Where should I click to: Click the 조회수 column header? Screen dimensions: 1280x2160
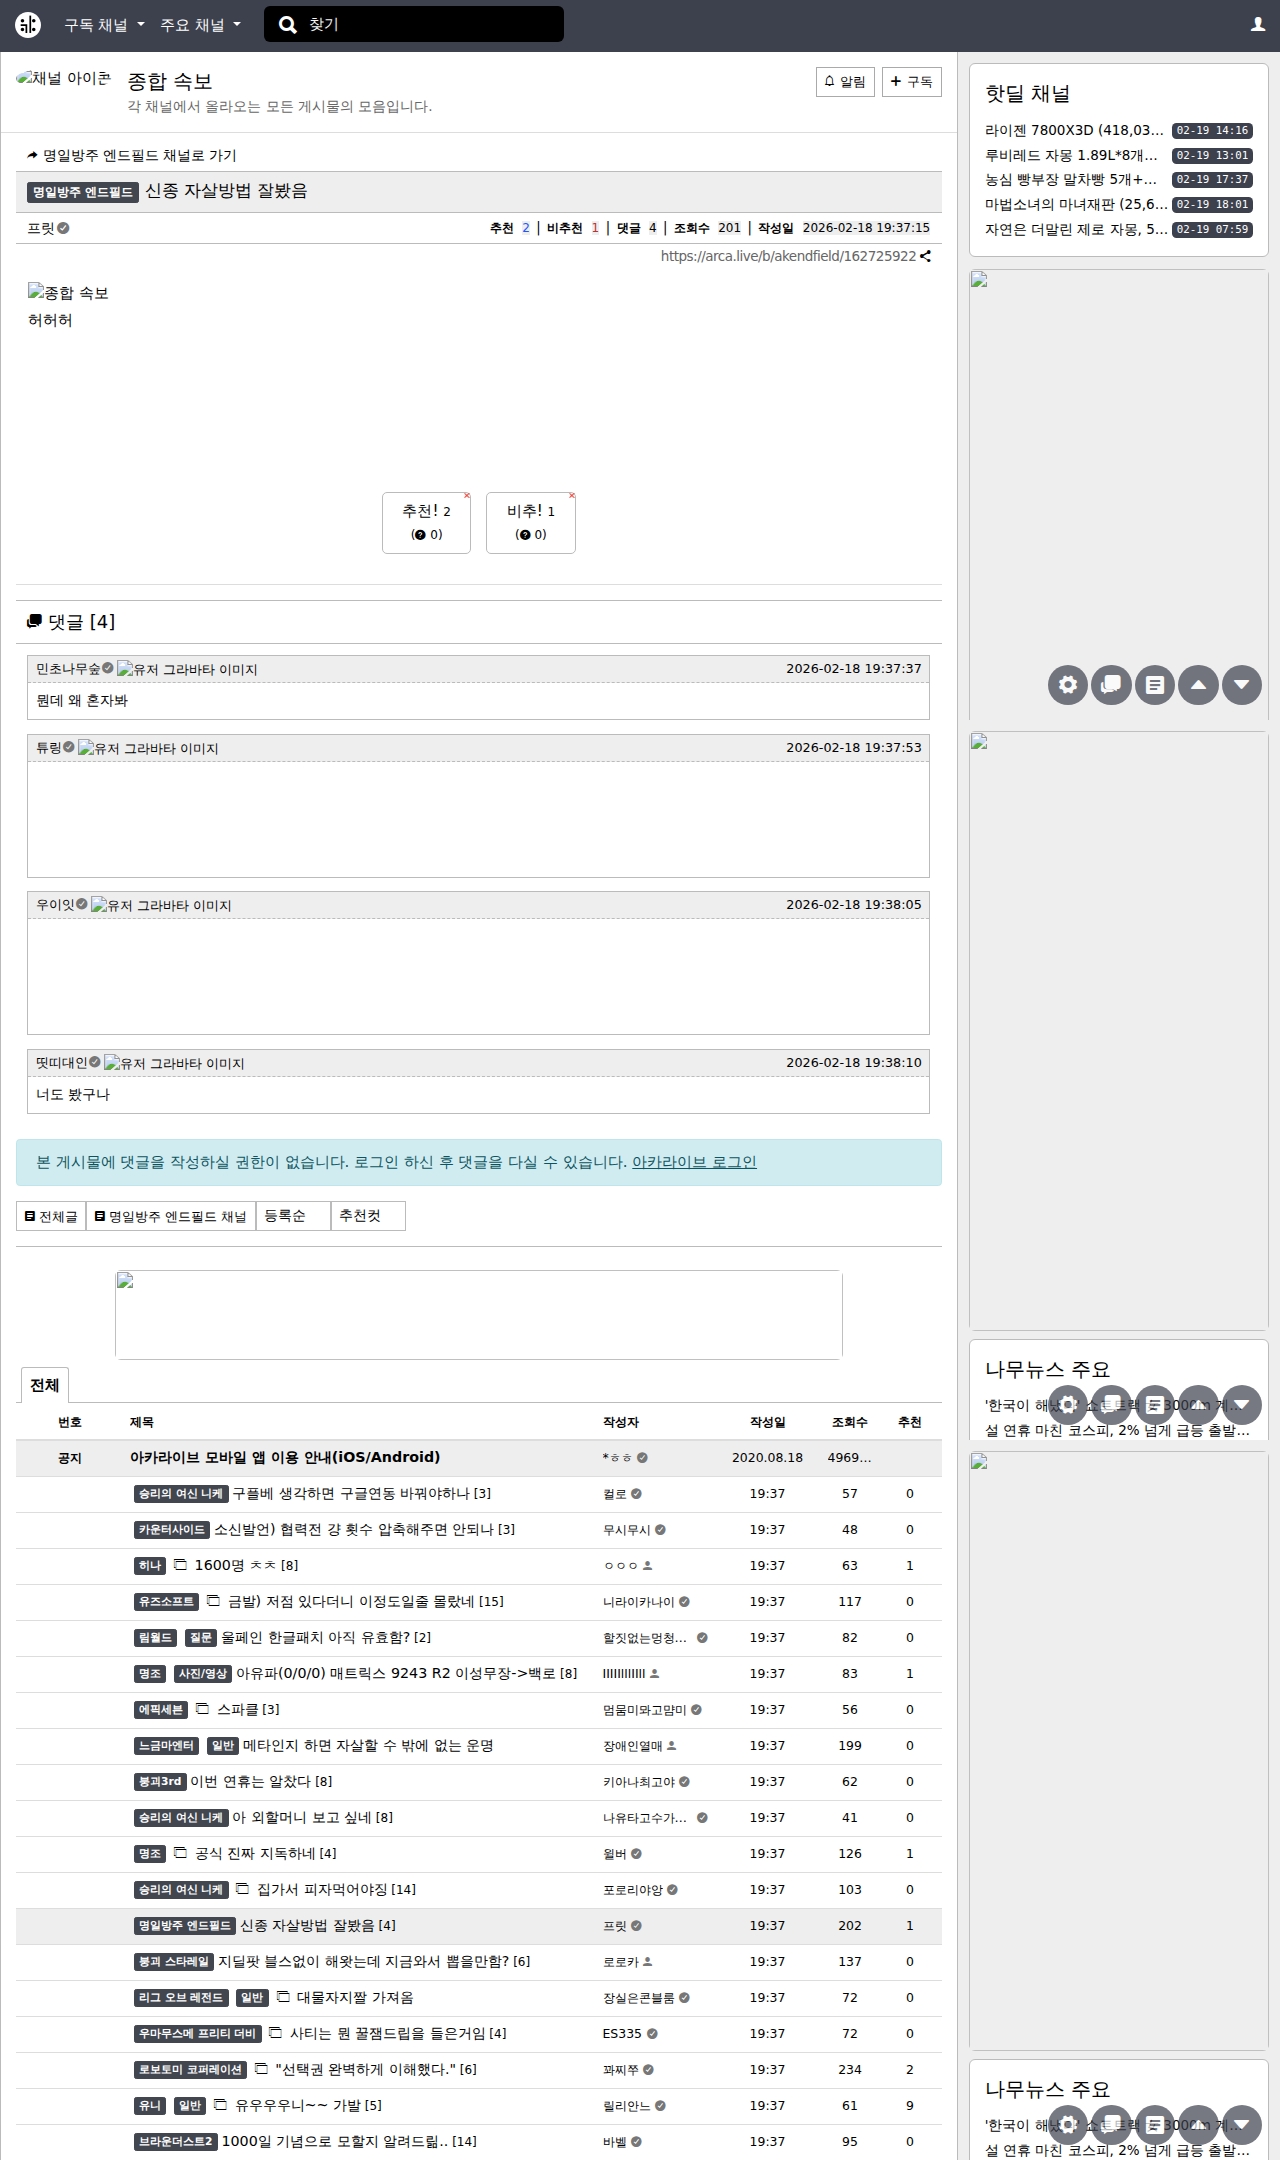(x=850, y=1422)
